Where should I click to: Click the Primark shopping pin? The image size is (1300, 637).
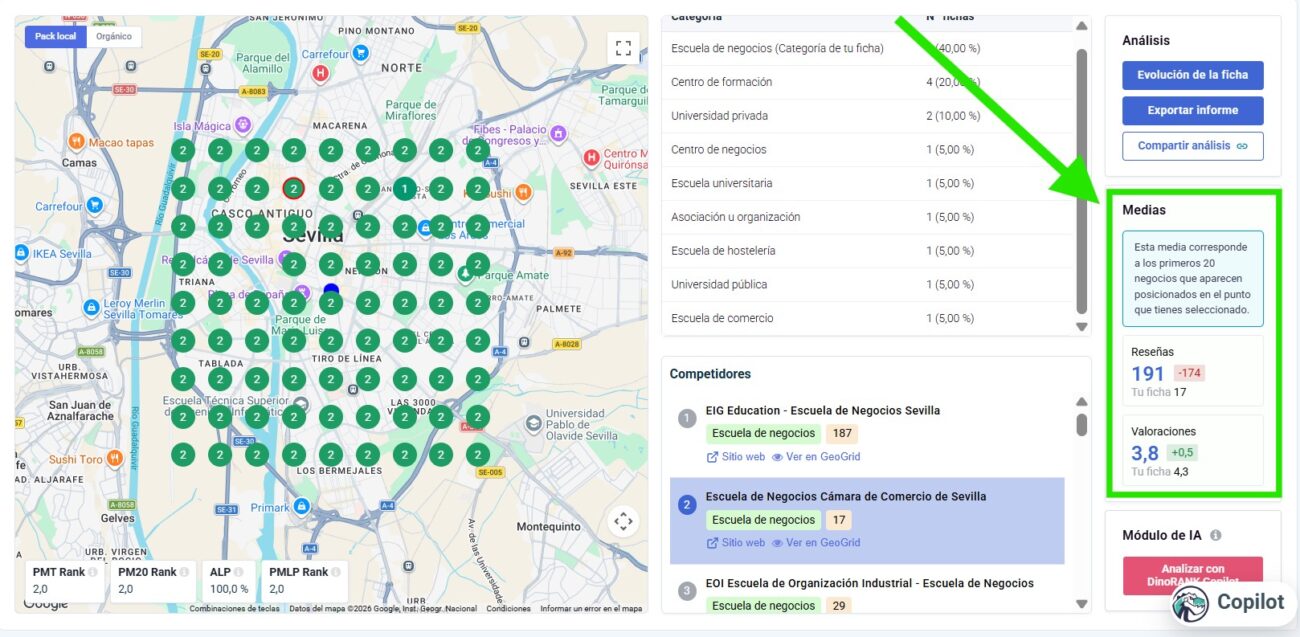(x=301, y=507)
